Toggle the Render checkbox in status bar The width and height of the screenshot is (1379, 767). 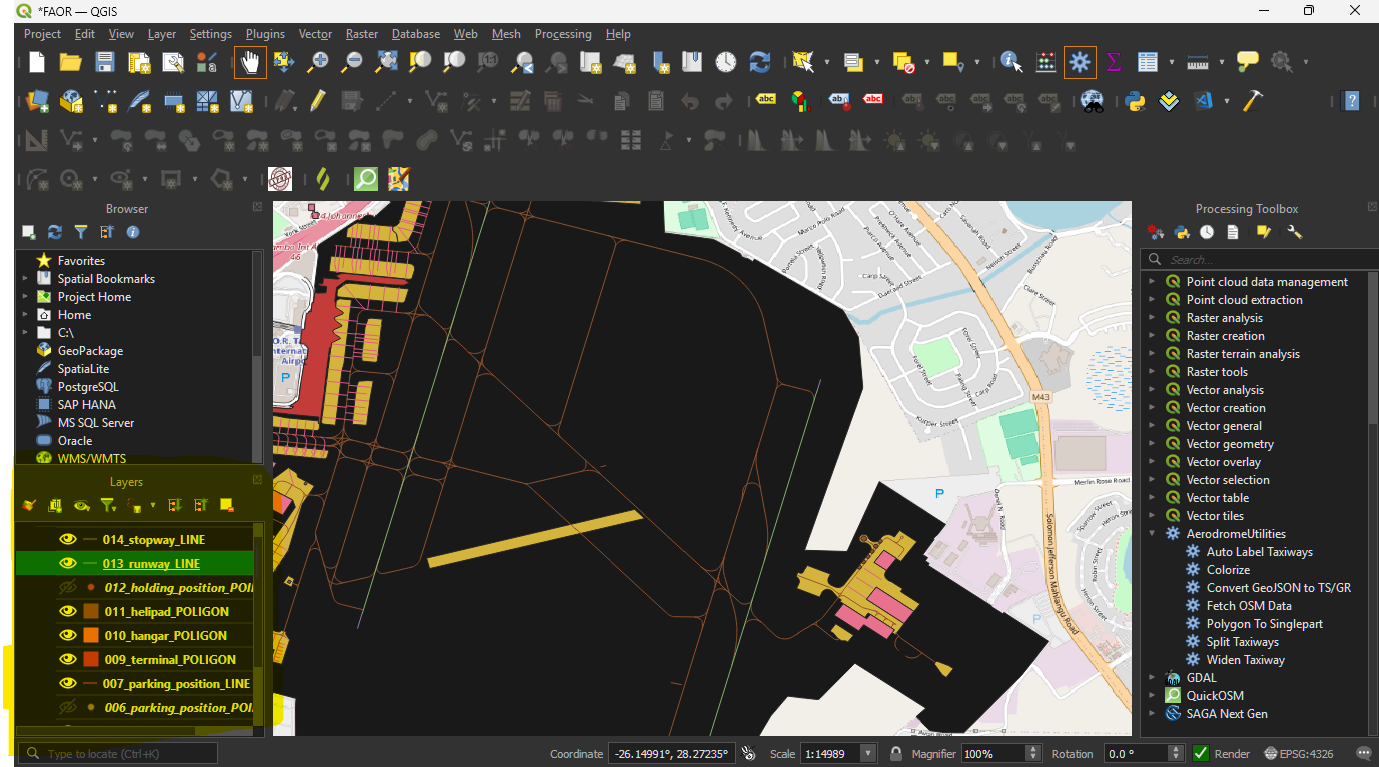1201,753
